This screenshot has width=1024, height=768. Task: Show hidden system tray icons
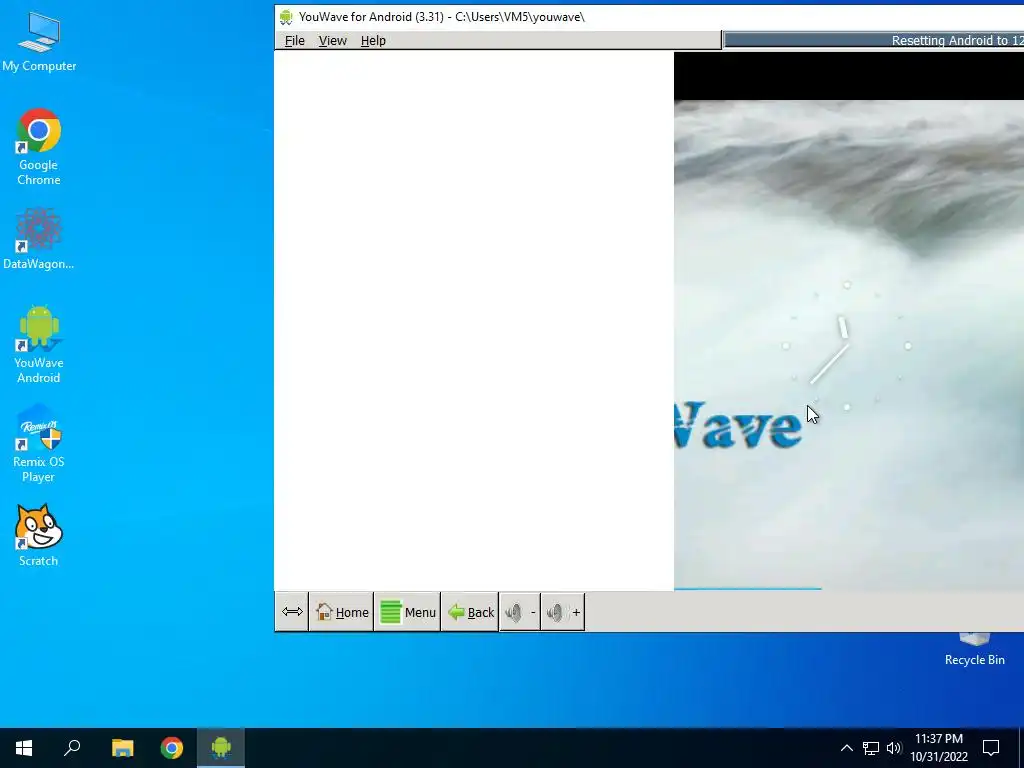846,748
